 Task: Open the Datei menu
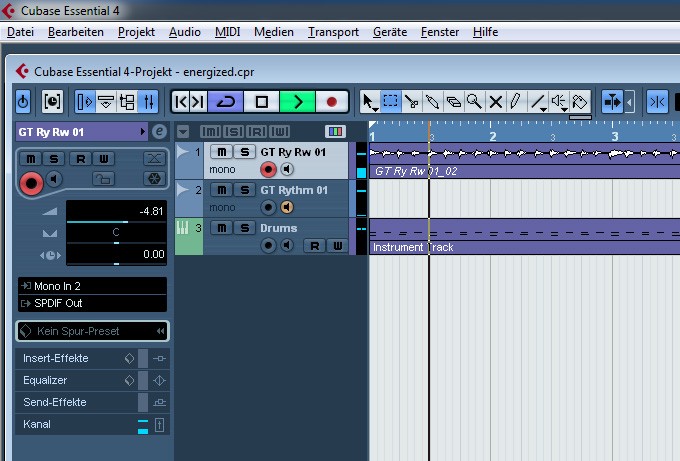click(x=20, y=32)
